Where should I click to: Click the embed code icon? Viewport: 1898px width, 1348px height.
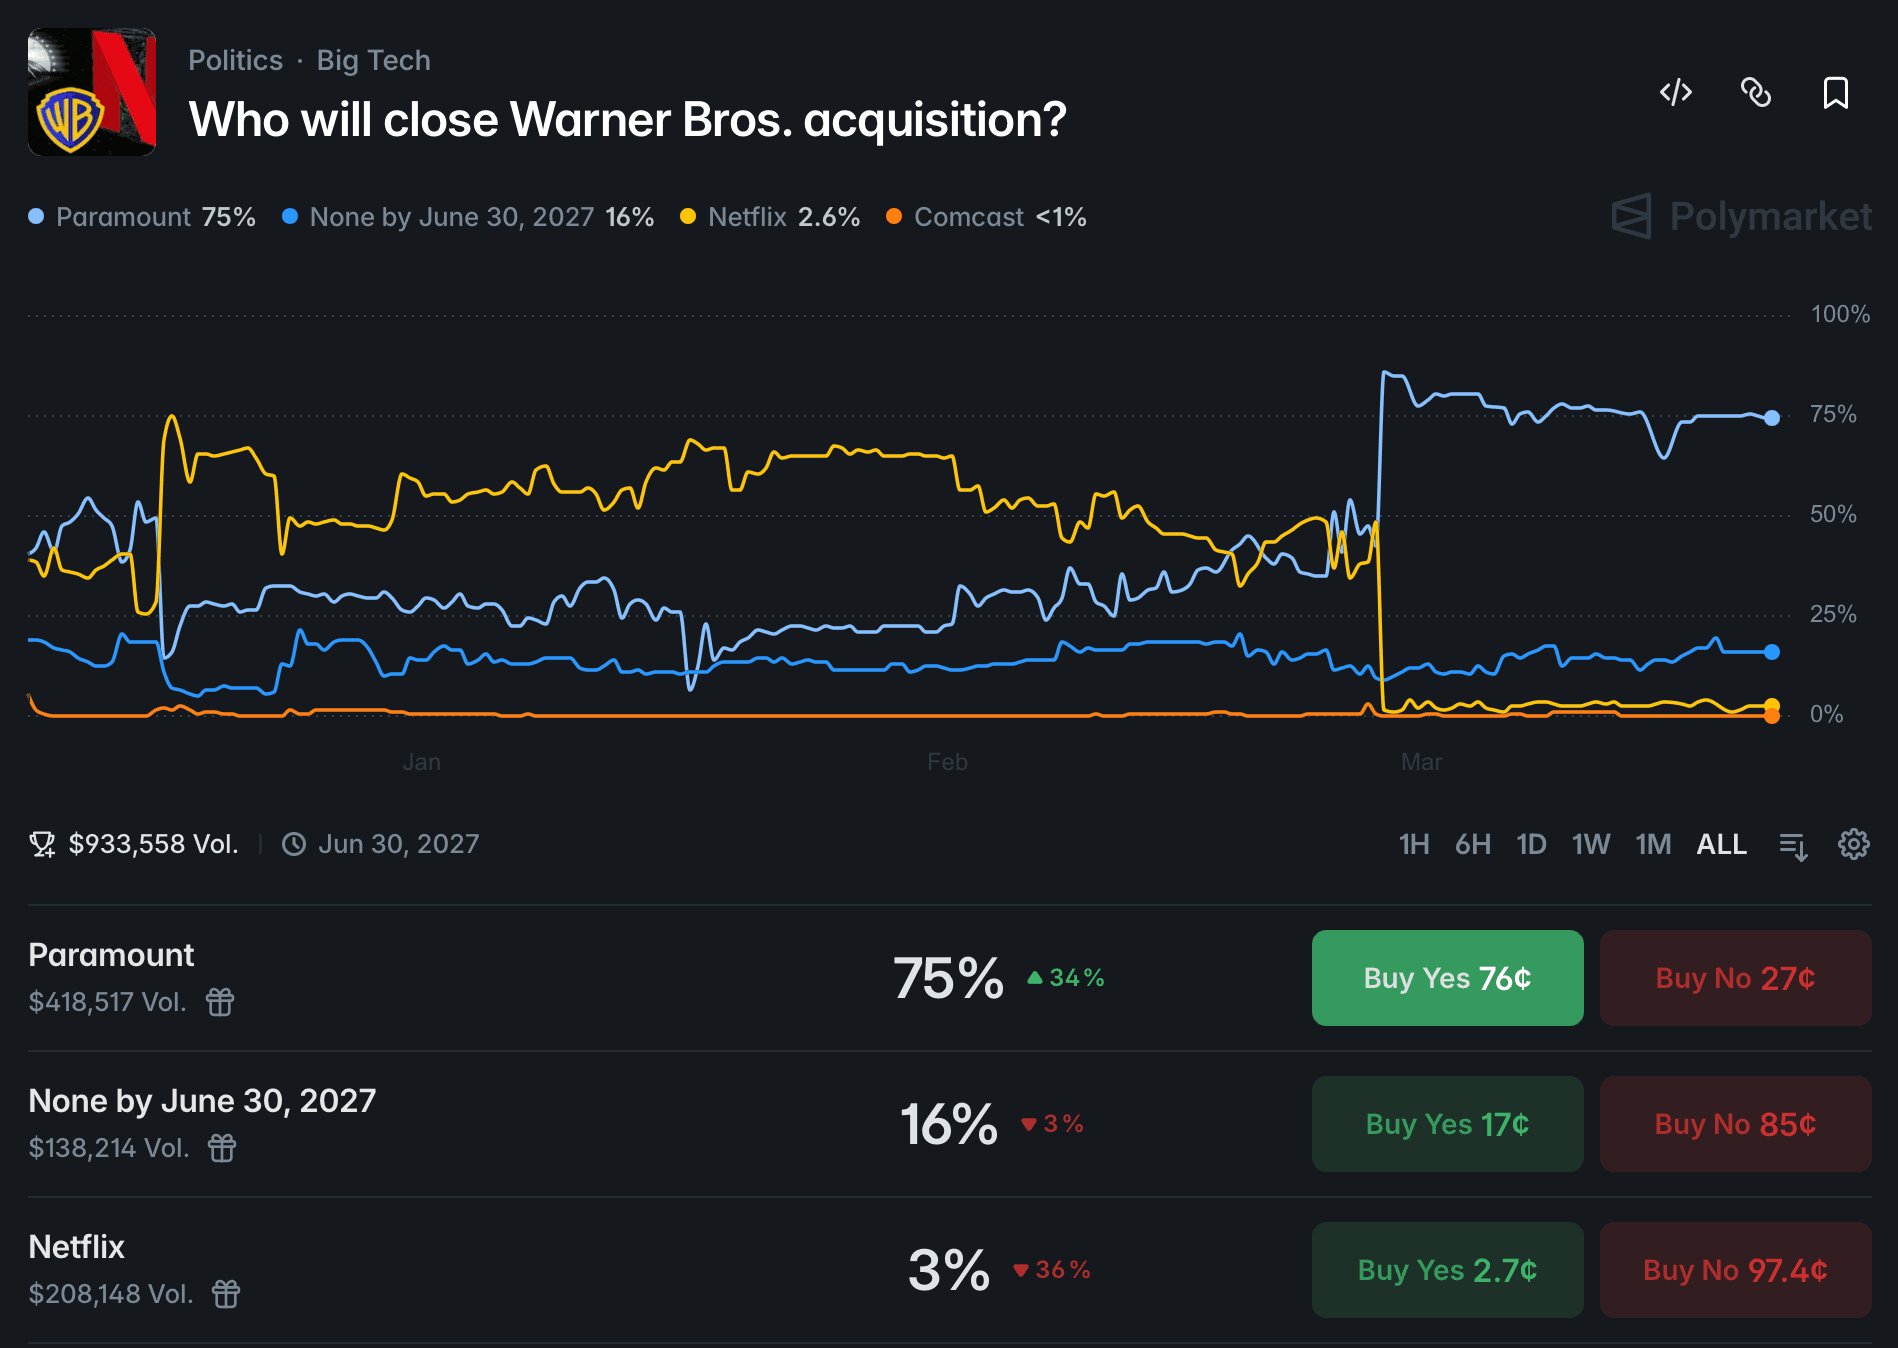(x=1675, y=92)
